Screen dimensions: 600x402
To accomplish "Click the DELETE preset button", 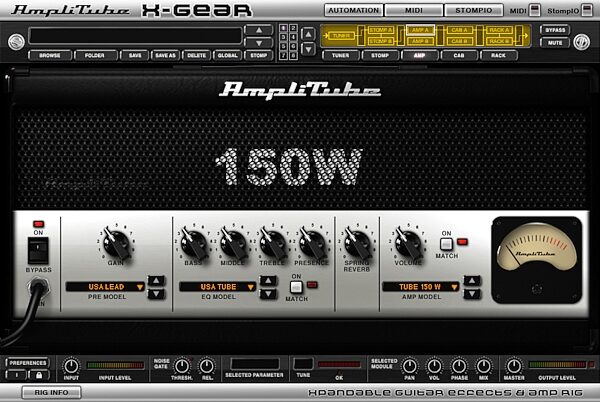I will pos(197,55).
